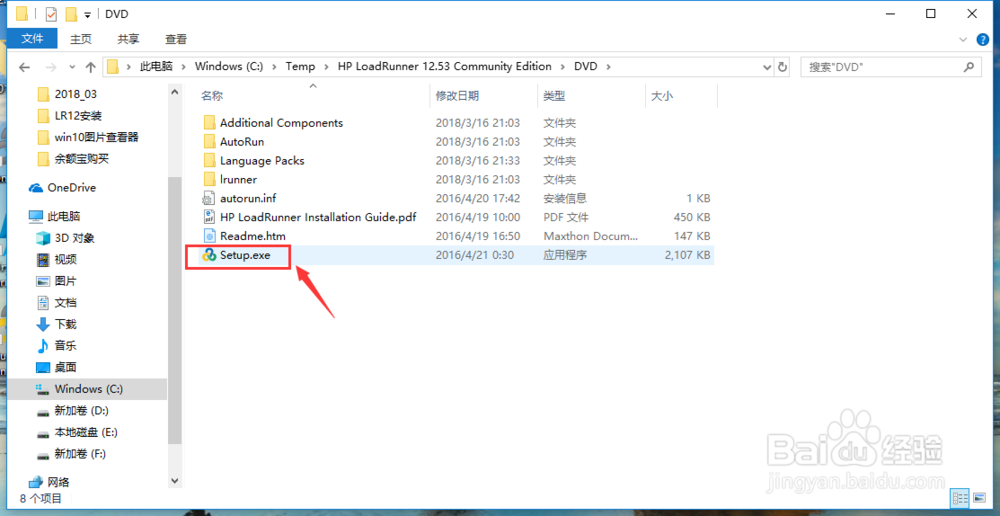Viewport: 1000px width, 516px height.
Task: Select the Readme.htm file
Action: [x=253, y=236]
